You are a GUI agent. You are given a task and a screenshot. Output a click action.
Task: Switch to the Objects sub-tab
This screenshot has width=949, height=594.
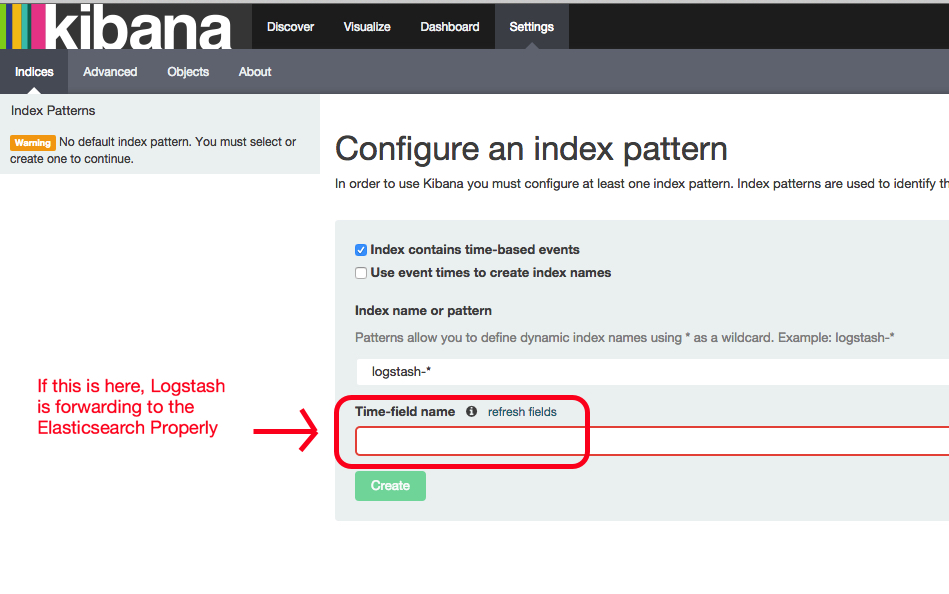coord(188,71)
